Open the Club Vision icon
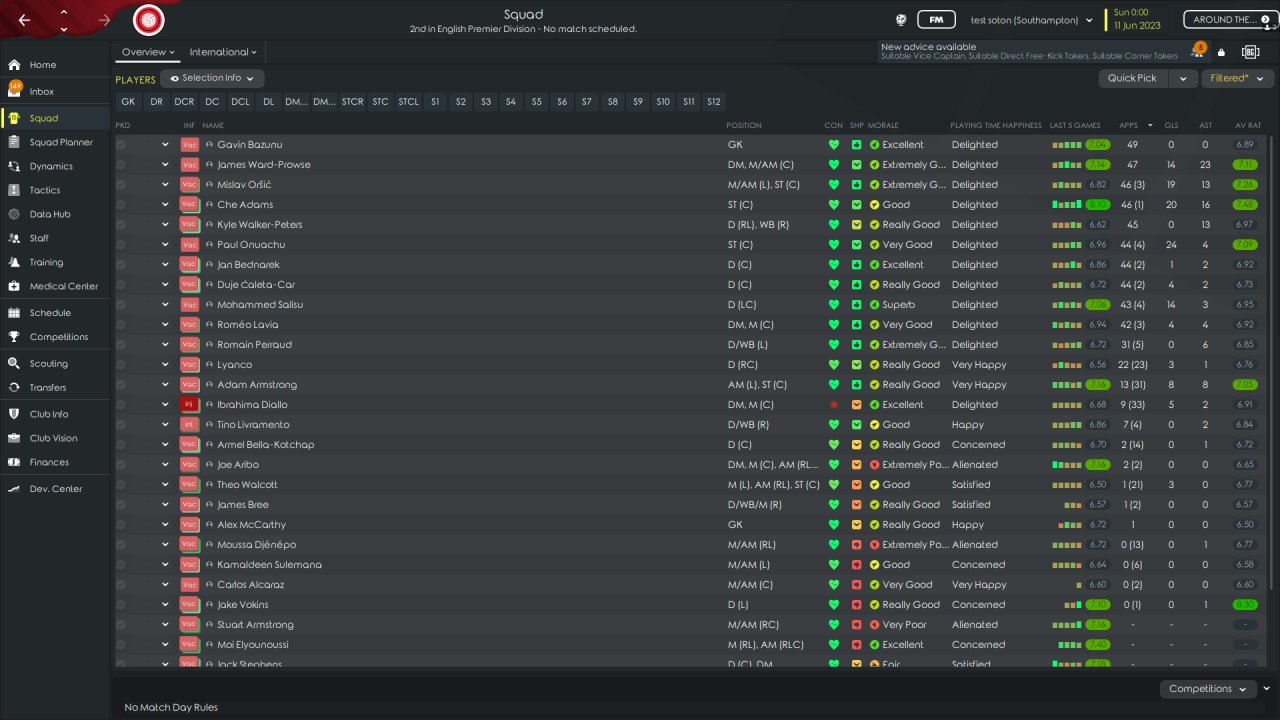 pos(14,438)
